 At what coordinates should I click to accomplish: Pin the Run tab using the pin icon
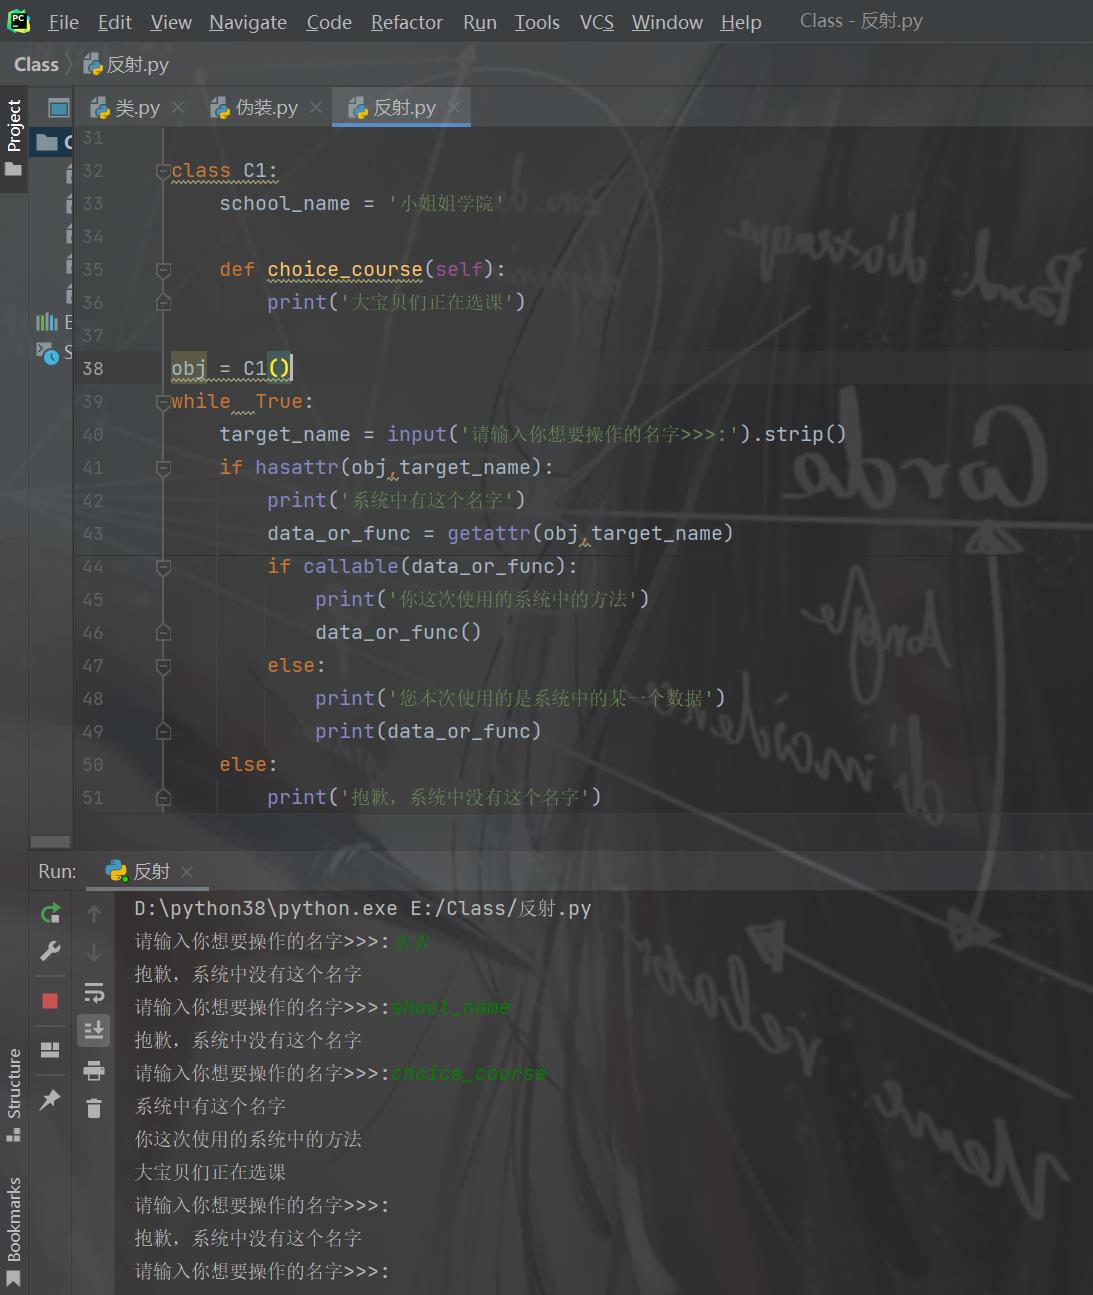coord(50,1100)
